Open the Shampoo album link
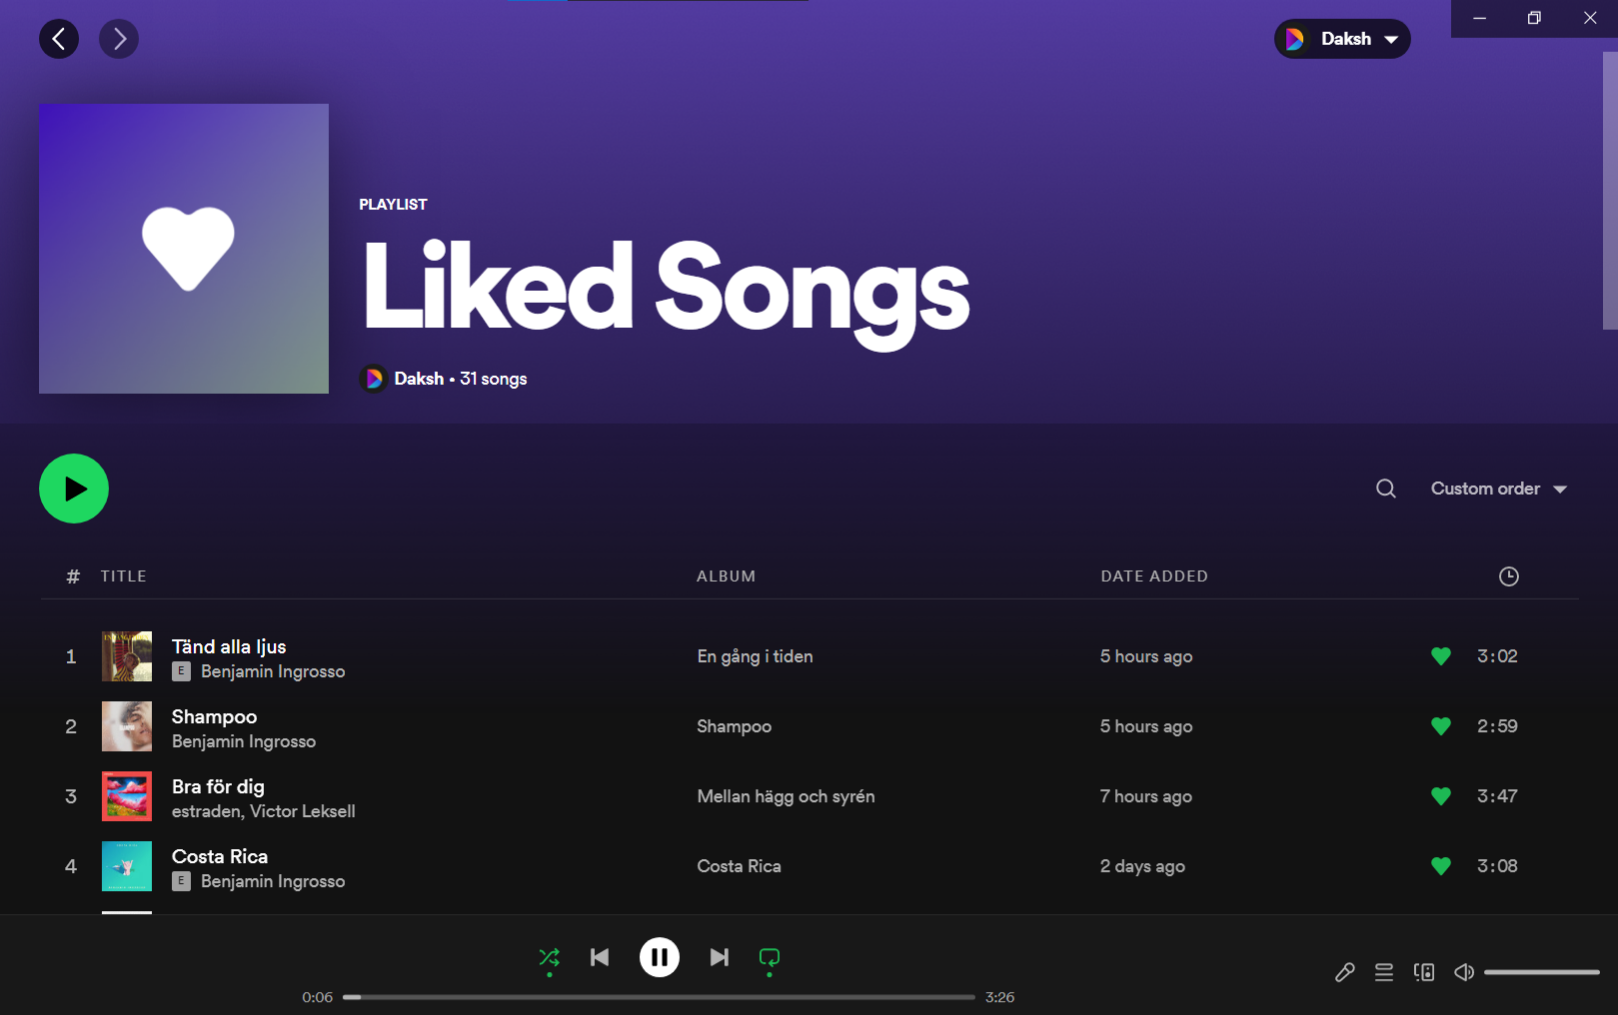Screen dimensions: 1618x1015 point(734,726)
